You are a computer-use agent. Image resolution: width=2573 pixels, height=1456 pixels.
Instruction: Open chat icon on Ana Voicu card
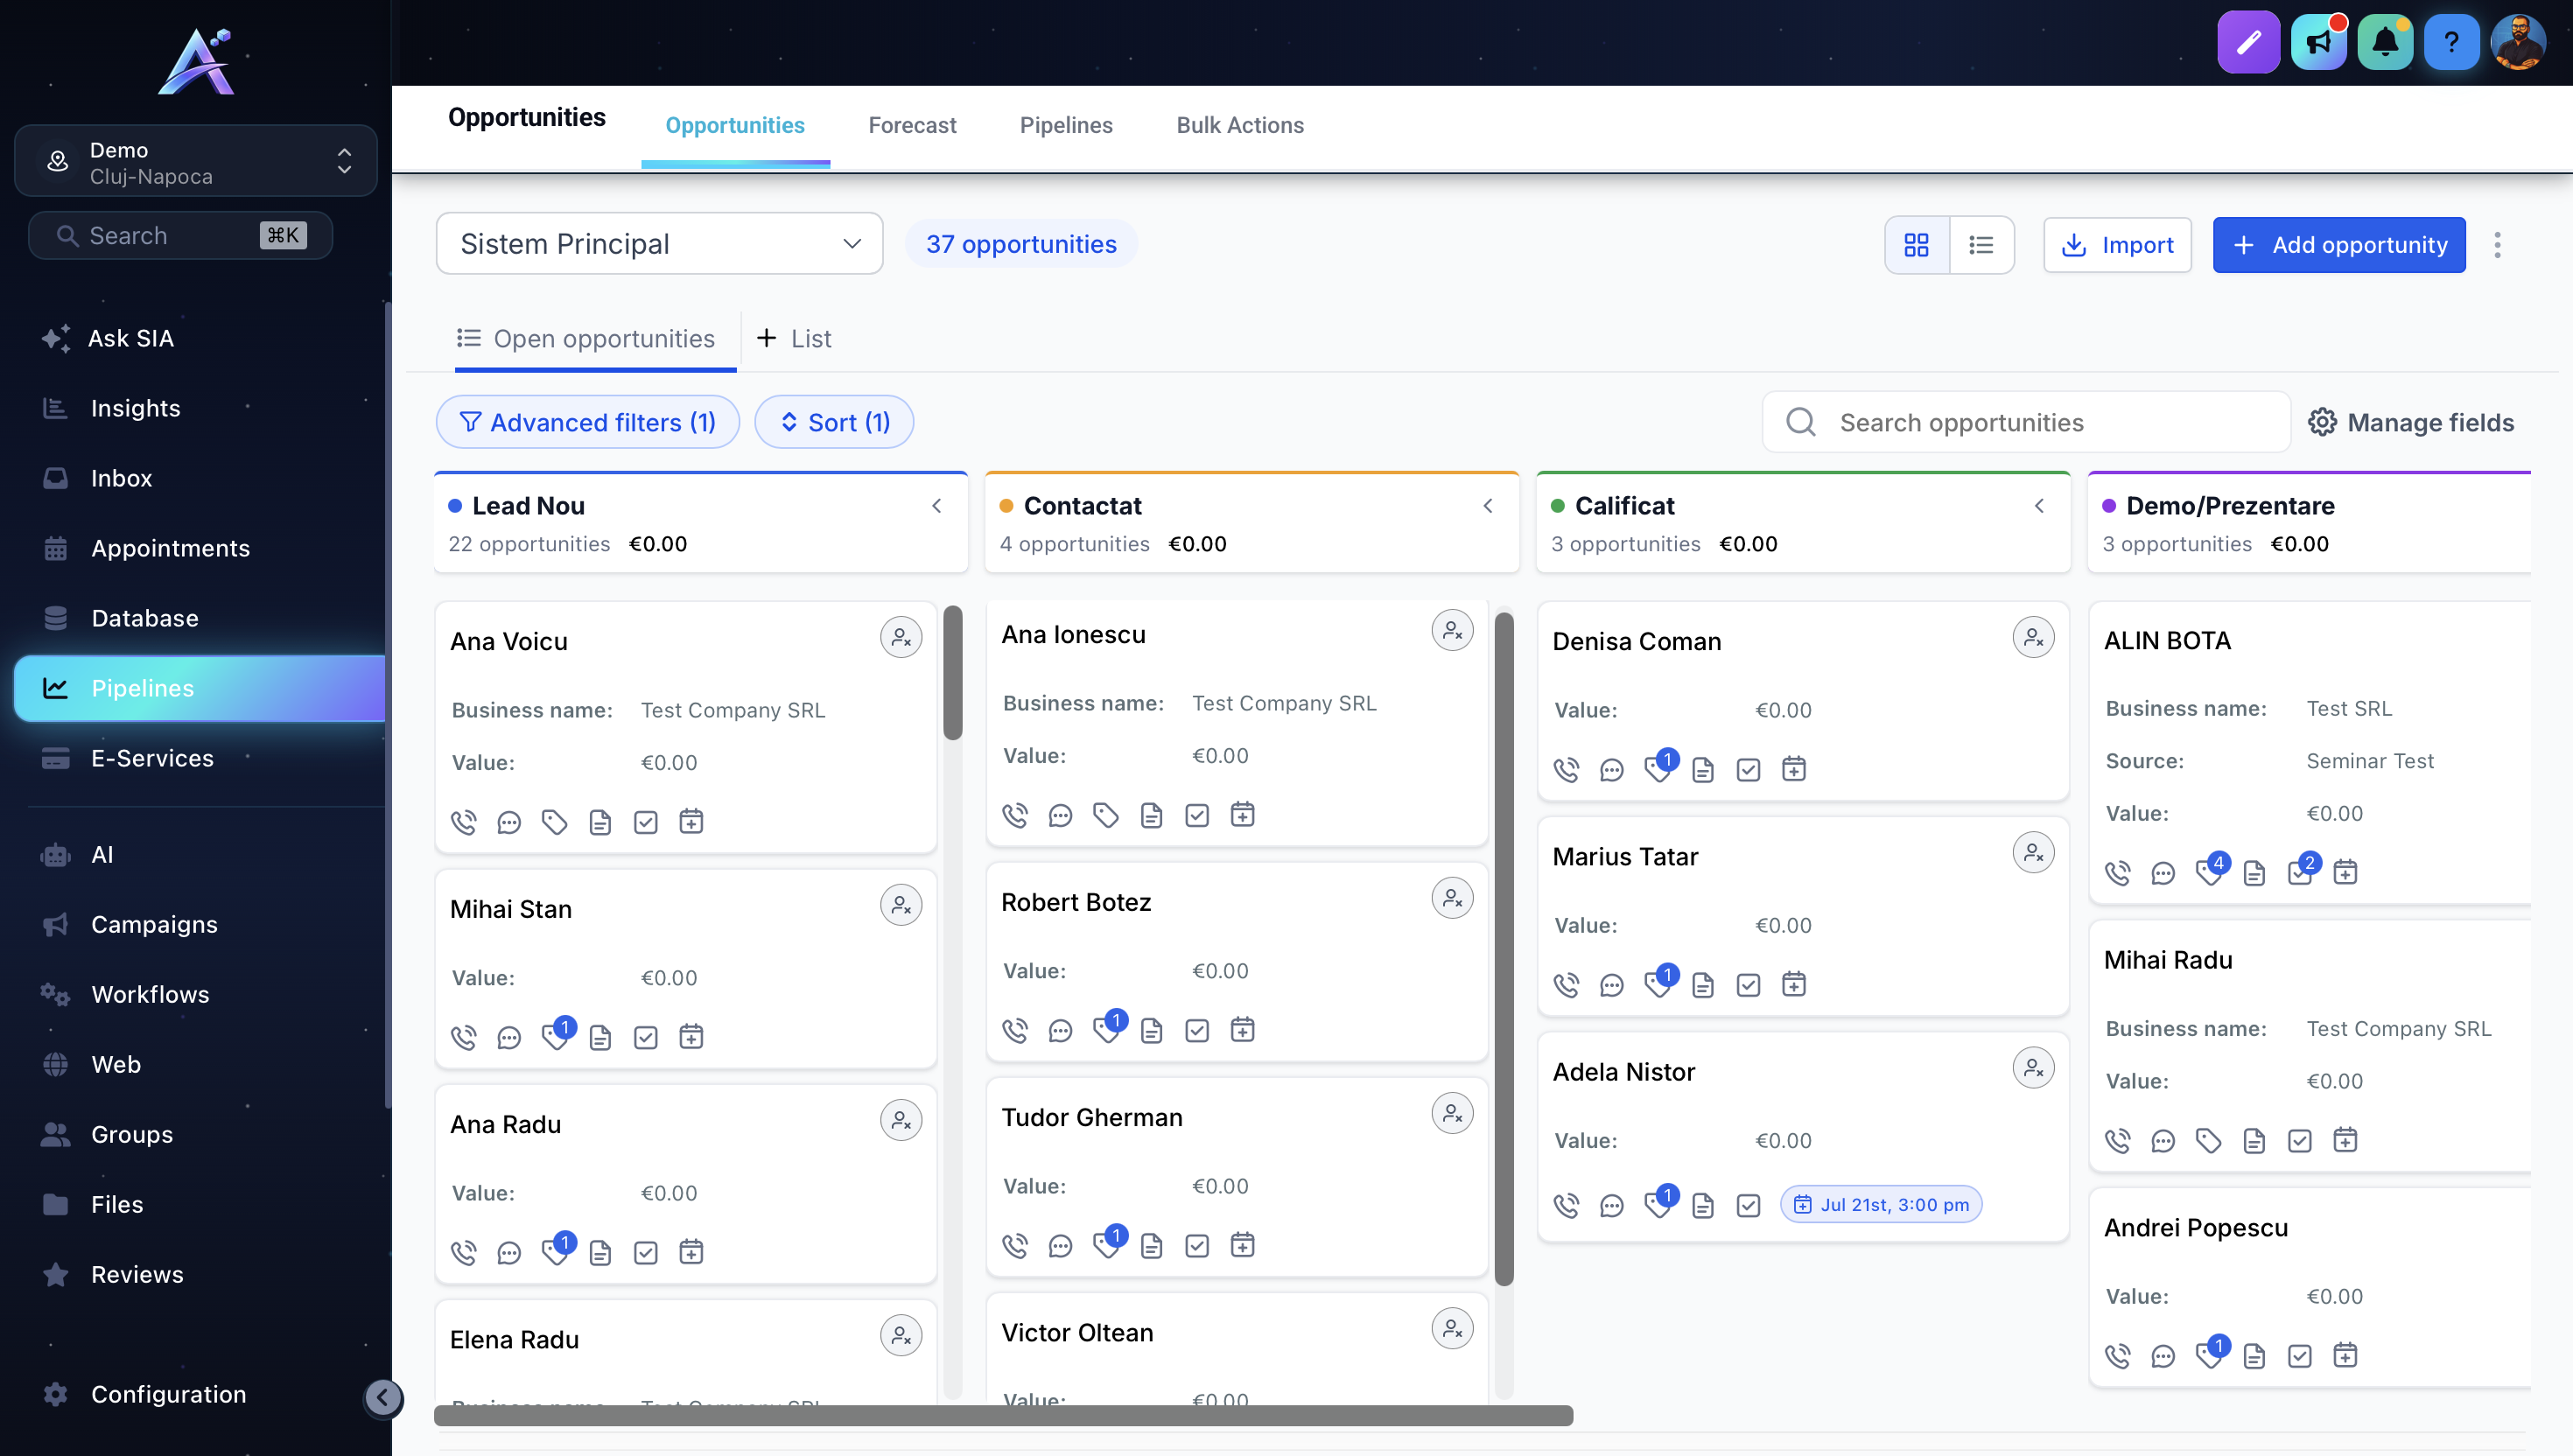[509, 822]
